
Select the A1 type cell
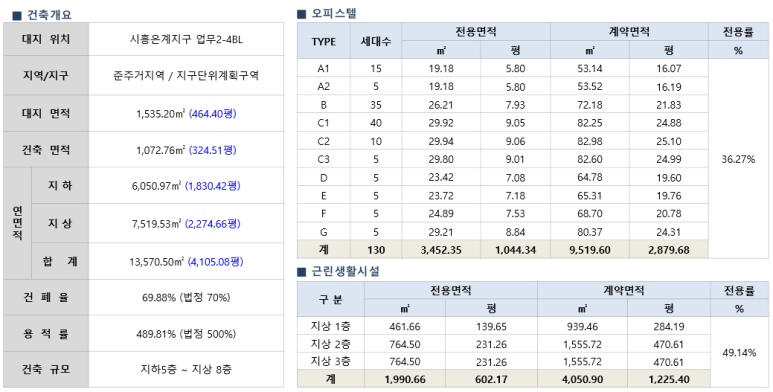[323, 69]
